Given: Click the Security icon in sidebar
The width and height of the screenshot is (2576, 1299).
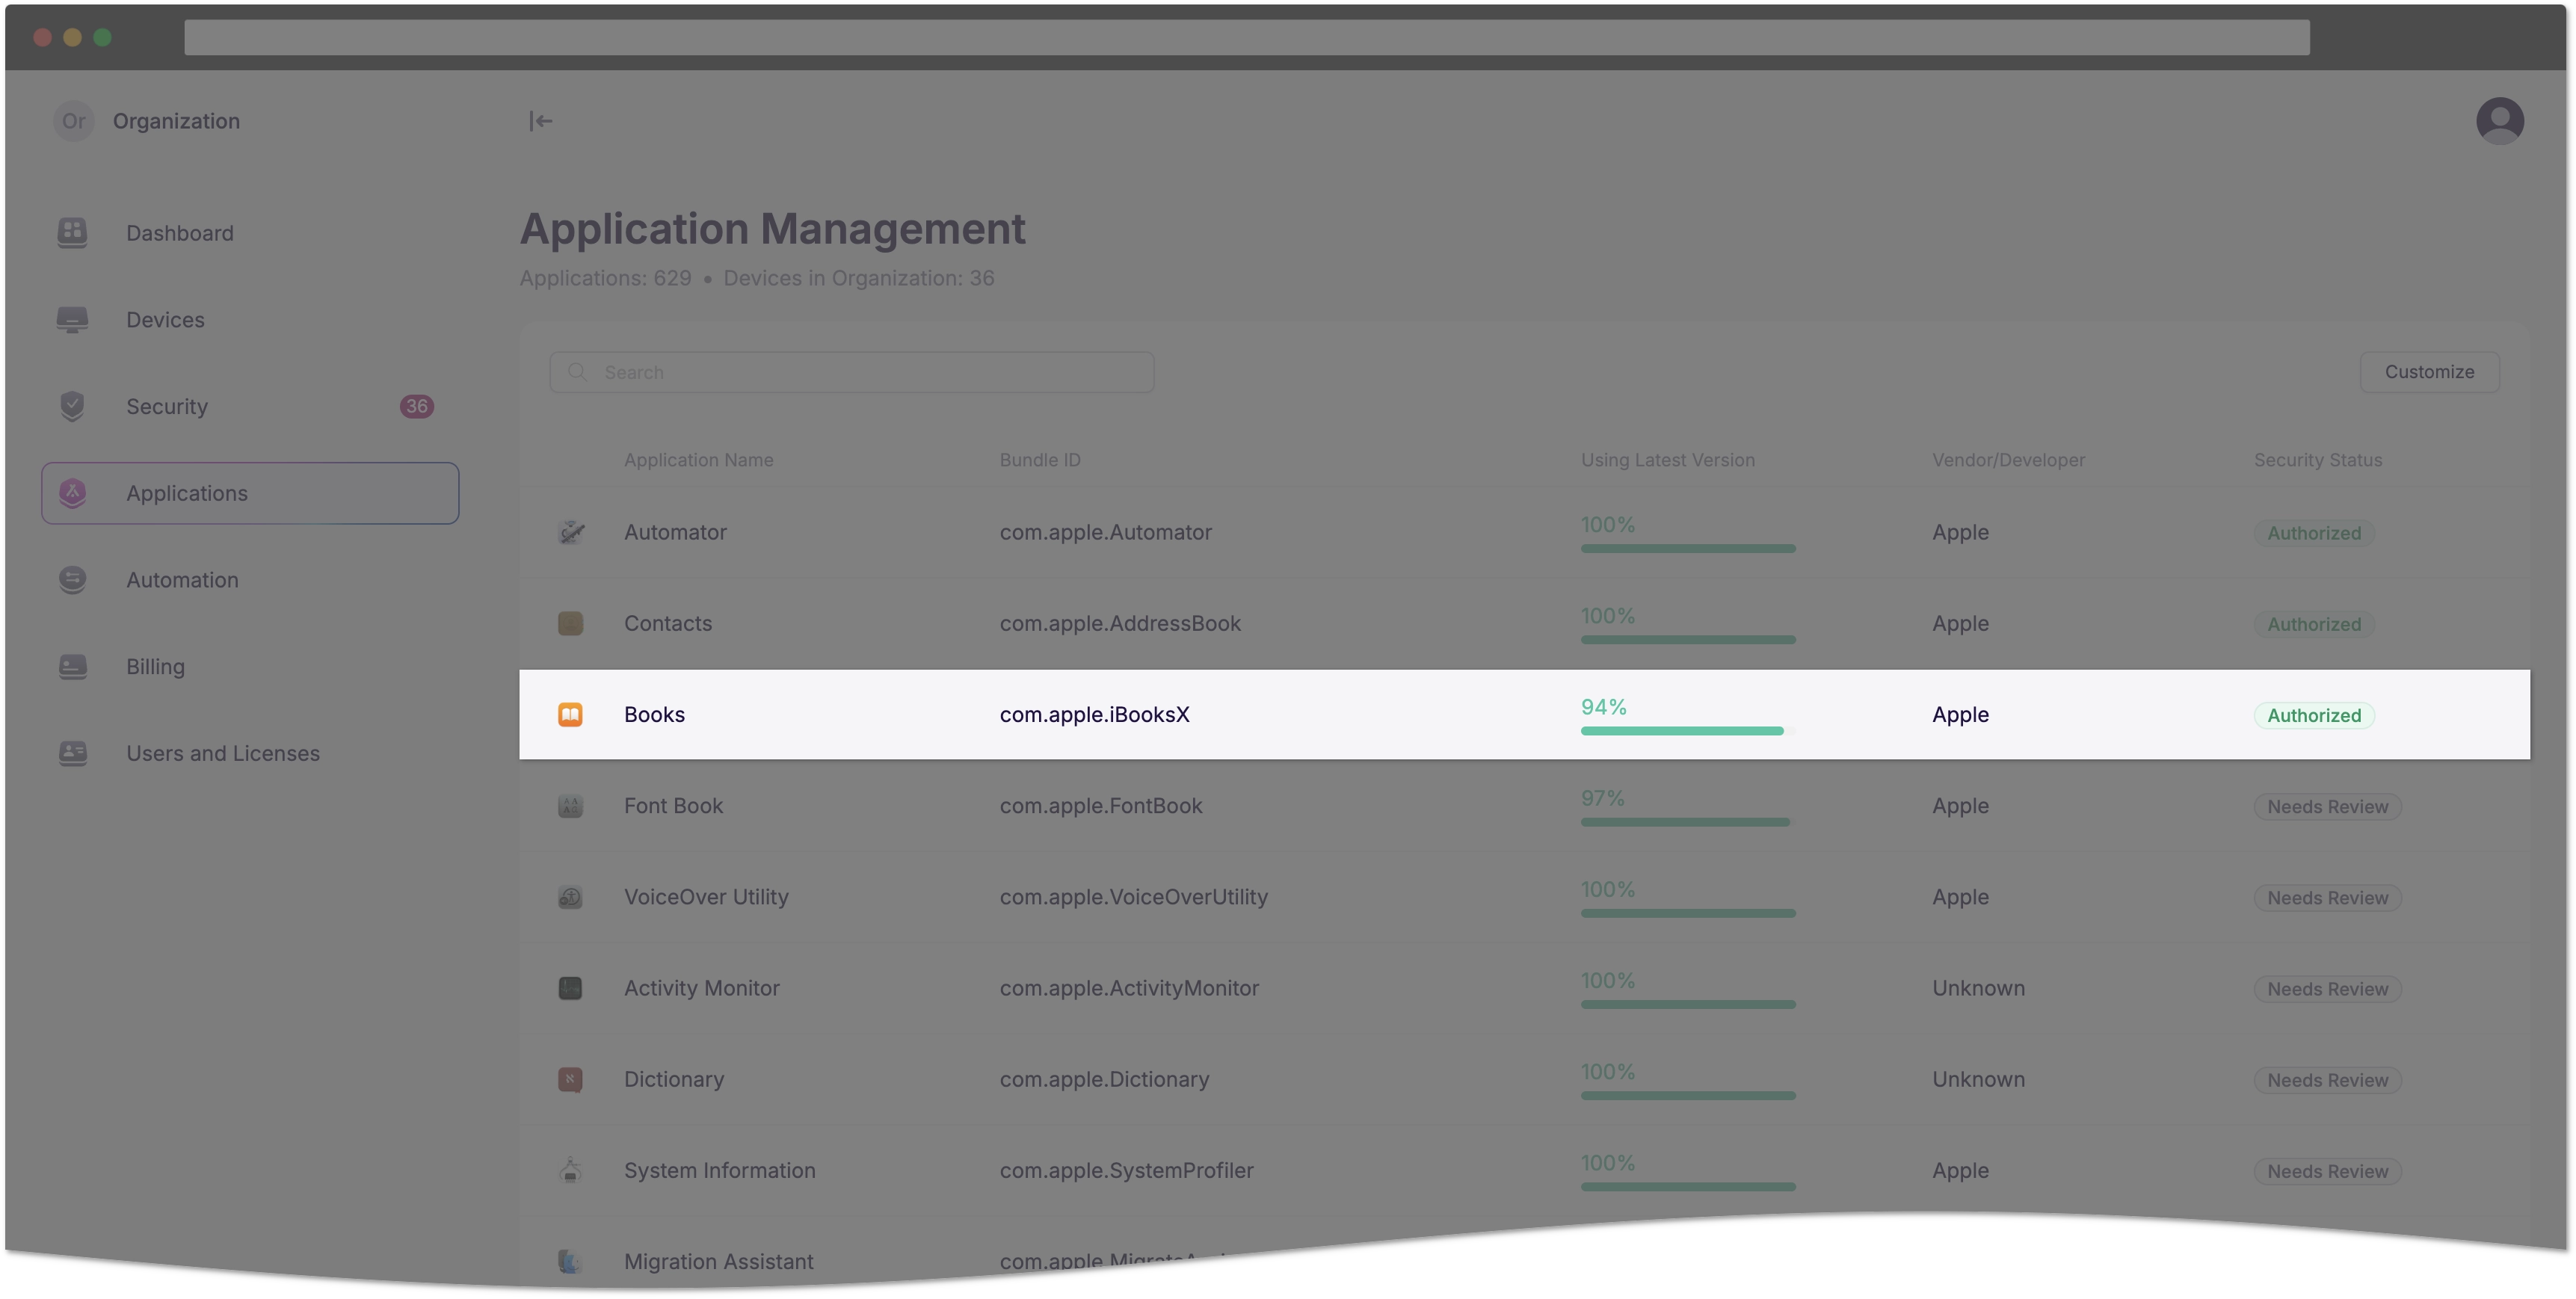Looking at the screenshot, I should pos(75,406).
